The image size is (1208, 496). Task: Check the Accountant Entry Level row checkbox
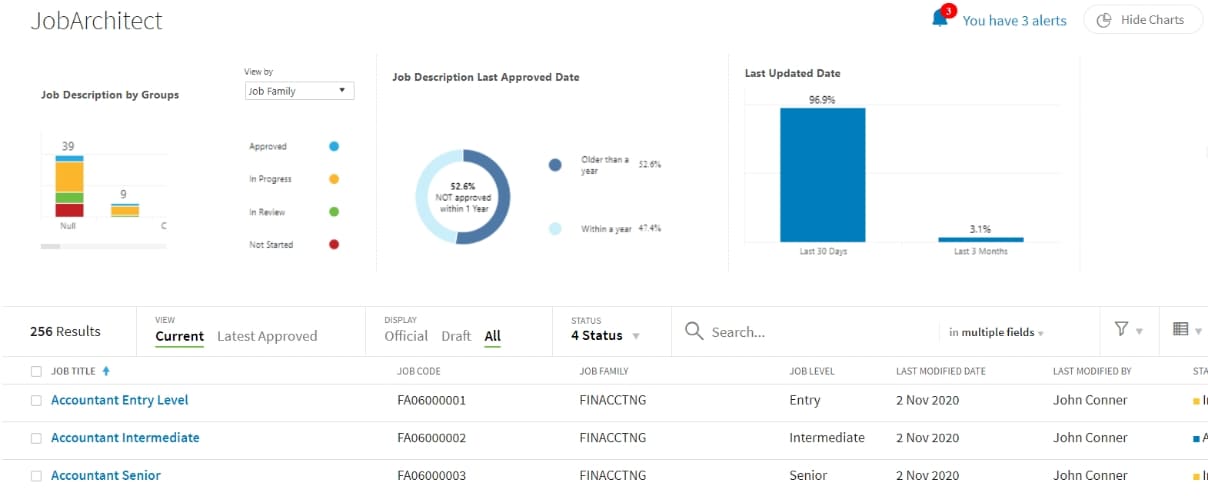[x=36, y=400]
